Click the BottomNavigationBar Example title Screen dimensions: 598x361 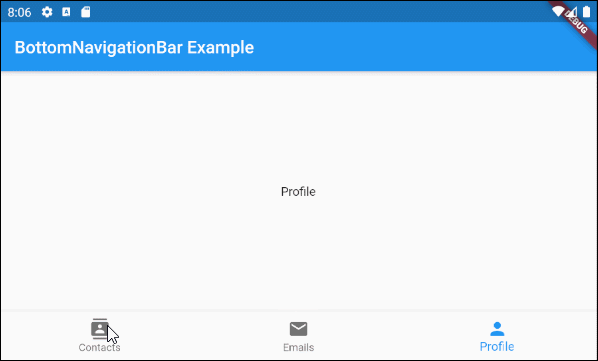[134, 48]
